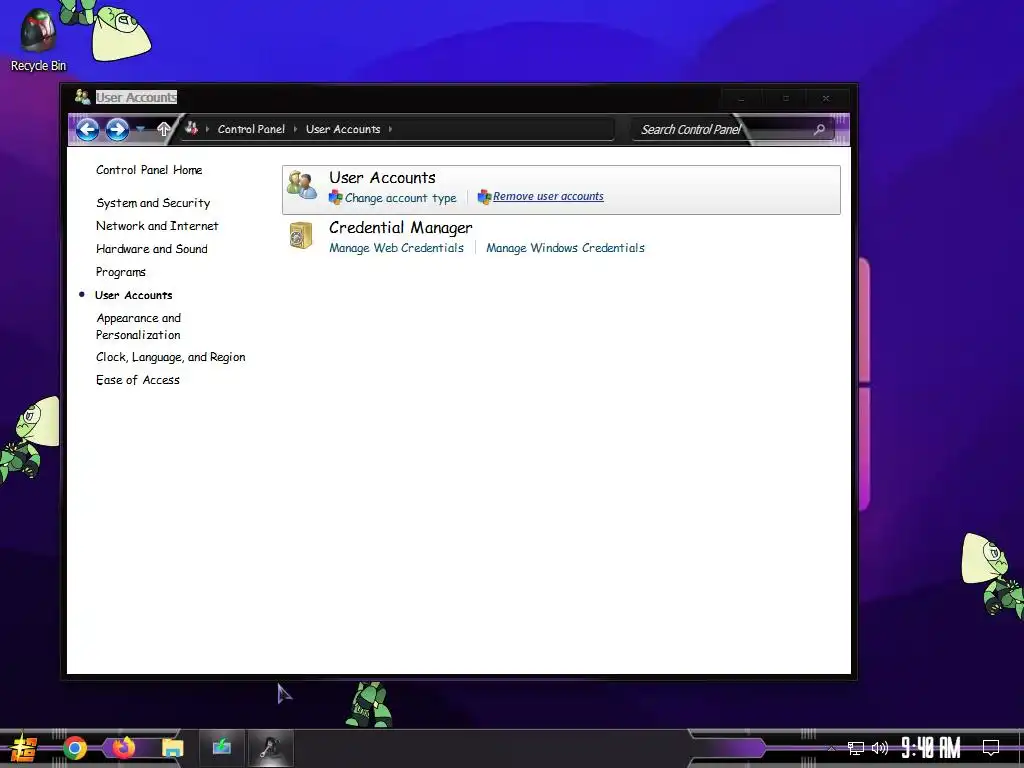The height and width of the screenshot is (768, 1024).
Task: Launch Google Chrome from taskbar
Action: (x=75, y=748)
